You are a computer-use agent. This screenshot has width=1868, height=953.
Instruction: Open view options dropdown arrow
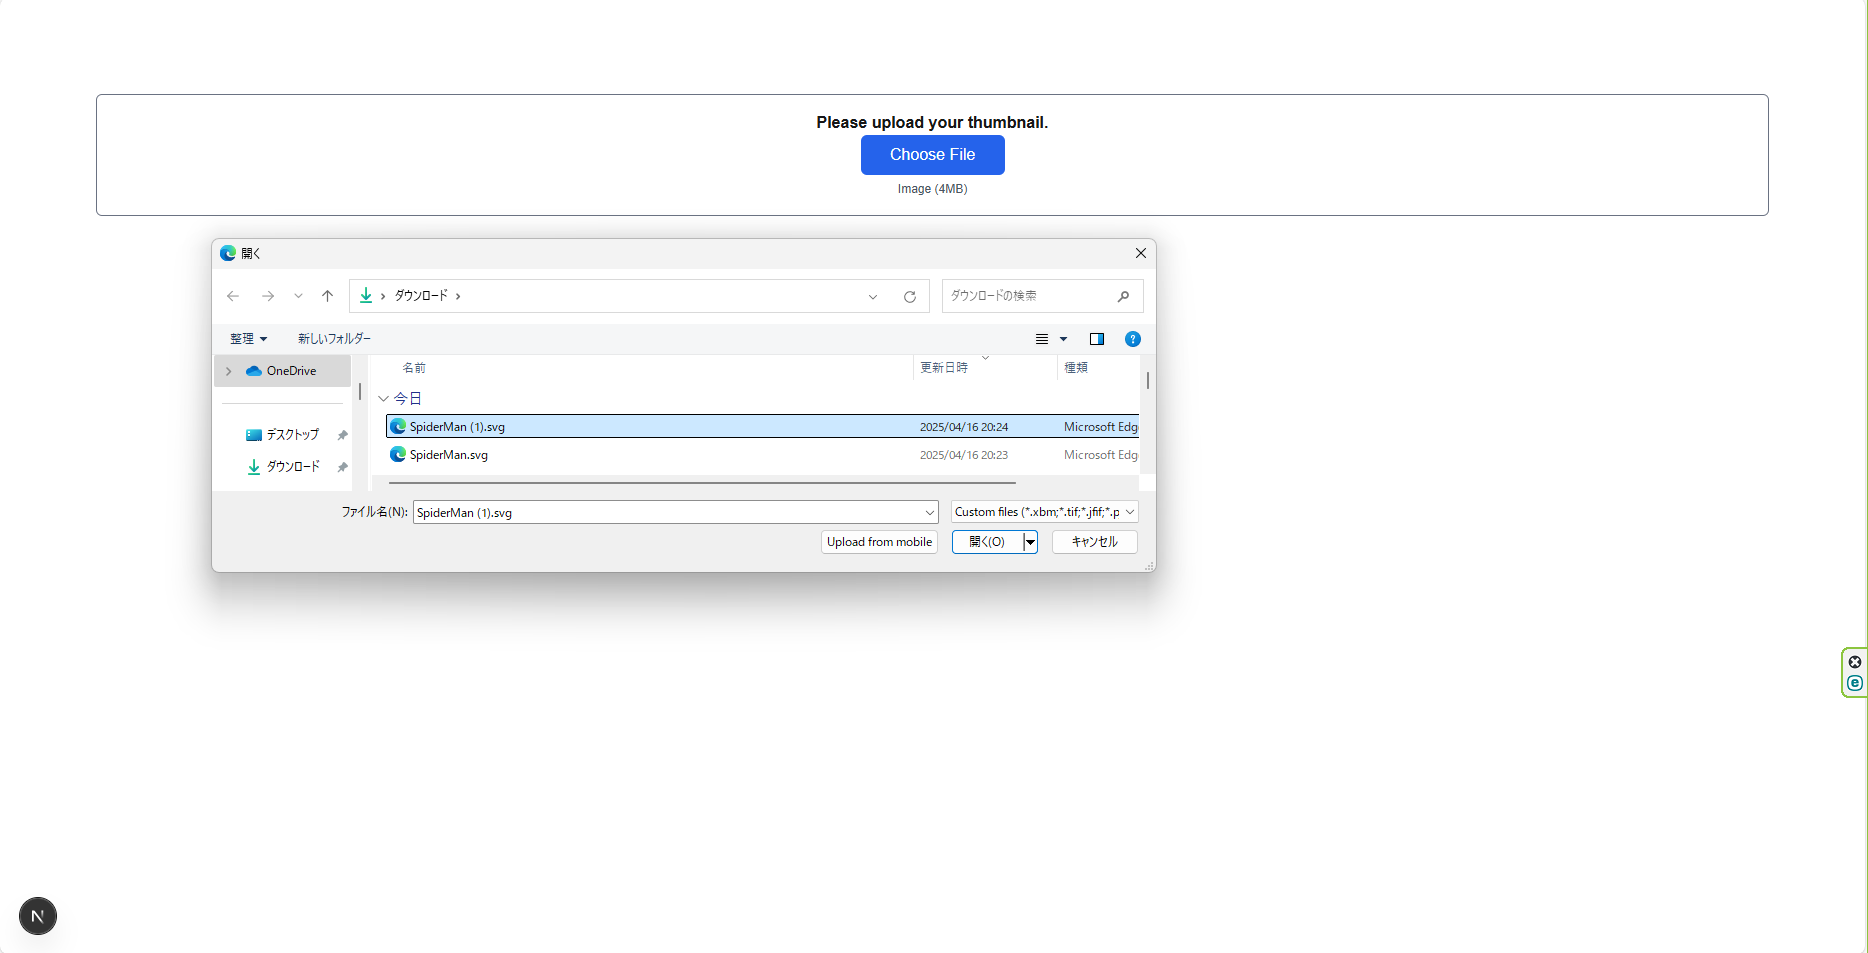point(1064,339)
